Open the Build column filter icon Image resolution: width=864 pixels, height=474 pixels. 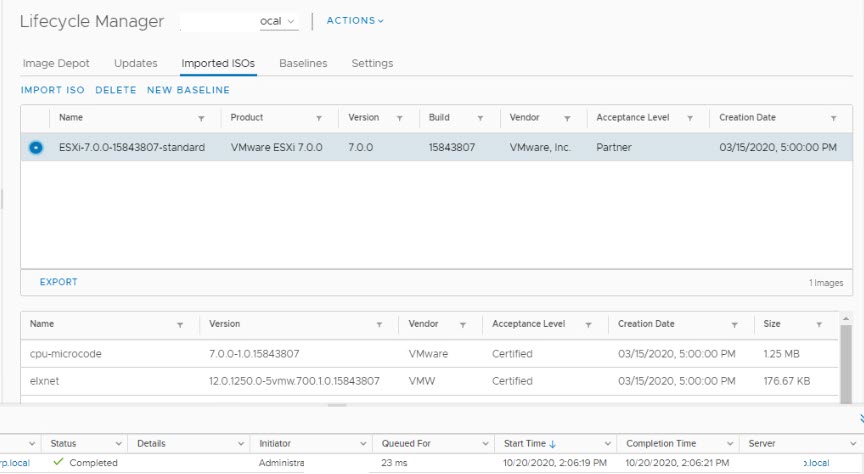[x=488, y=118]
